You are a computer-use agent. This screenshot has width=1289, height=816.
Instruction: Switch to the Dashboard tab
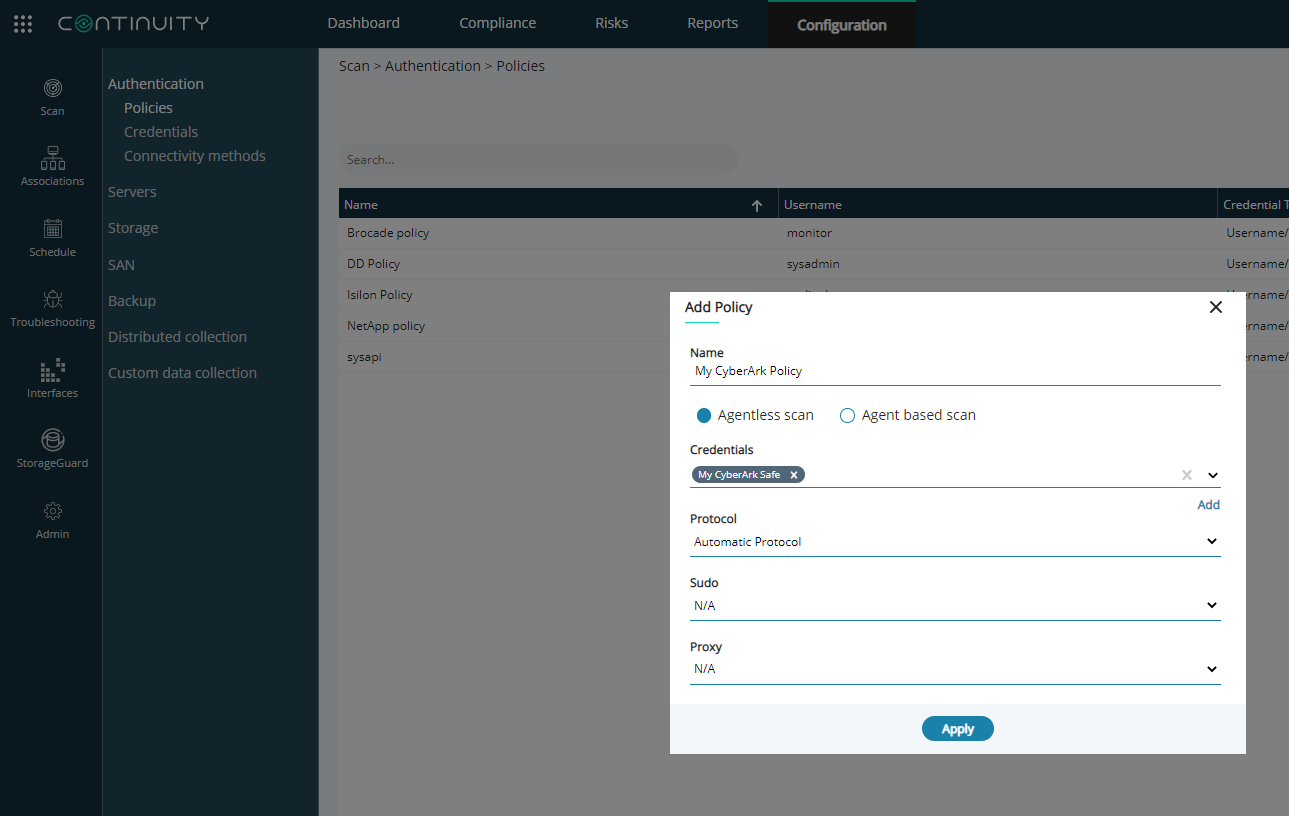pos(363,23)
